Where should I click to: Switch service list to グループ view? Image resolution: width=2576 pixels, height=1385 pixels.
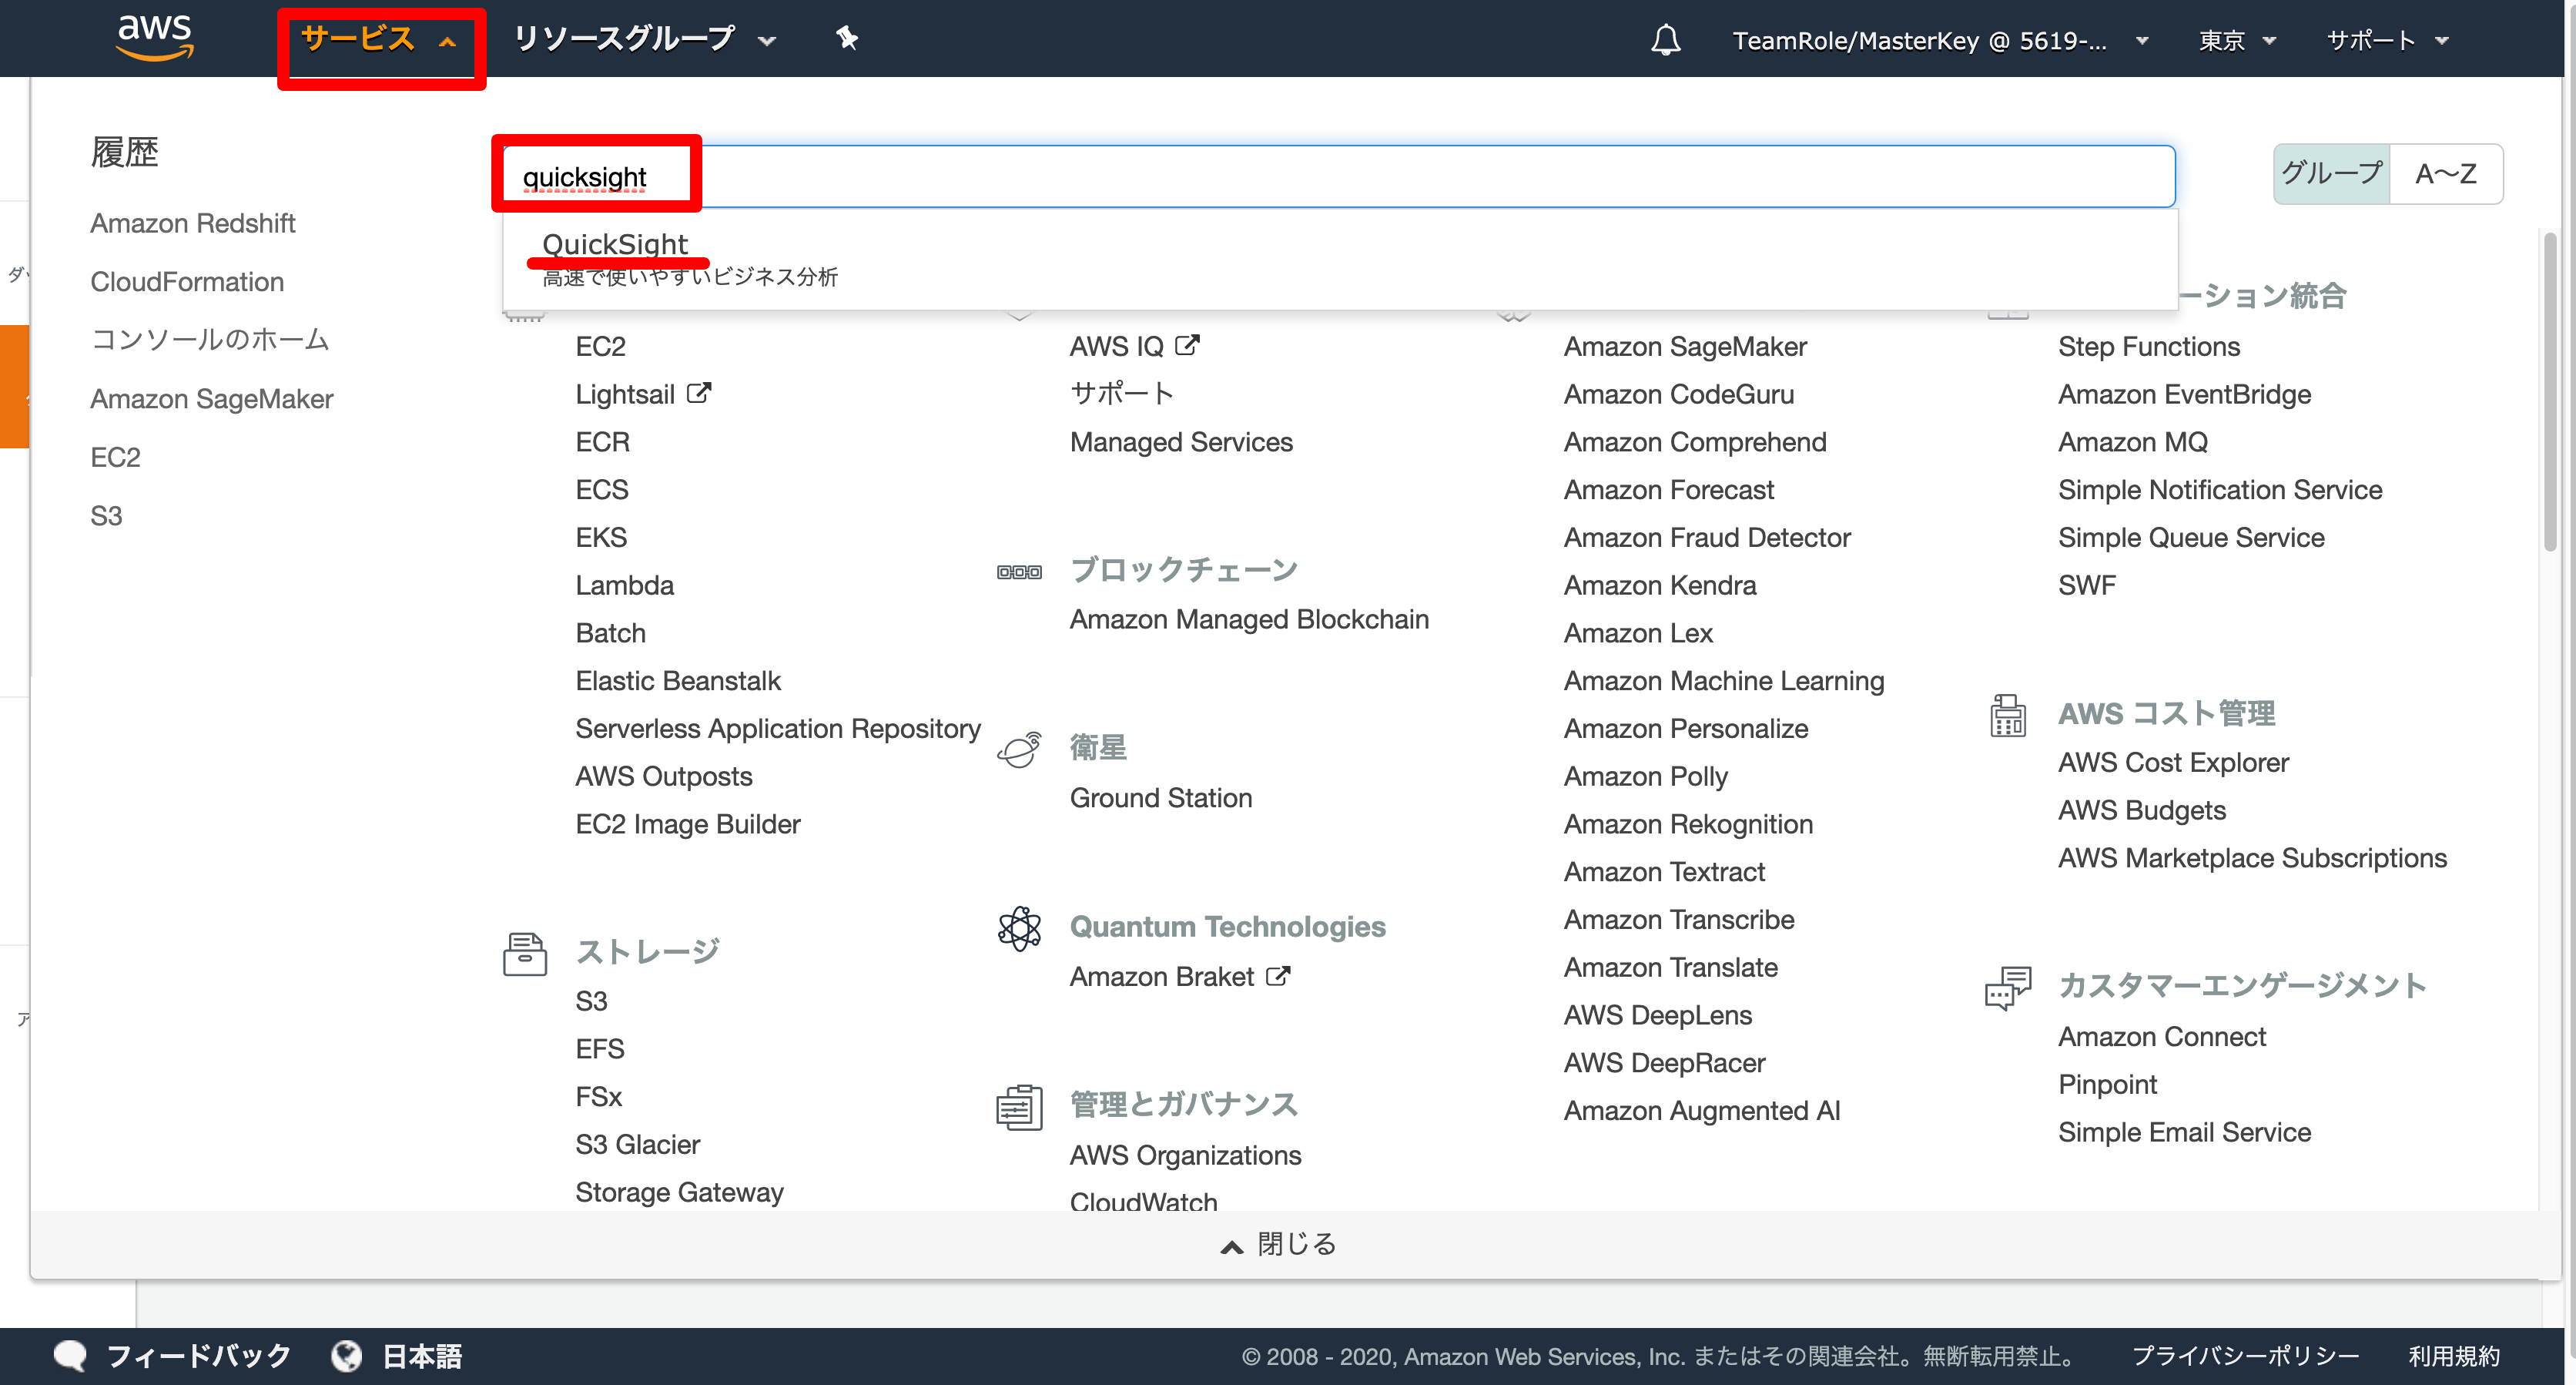[2331, 174]
